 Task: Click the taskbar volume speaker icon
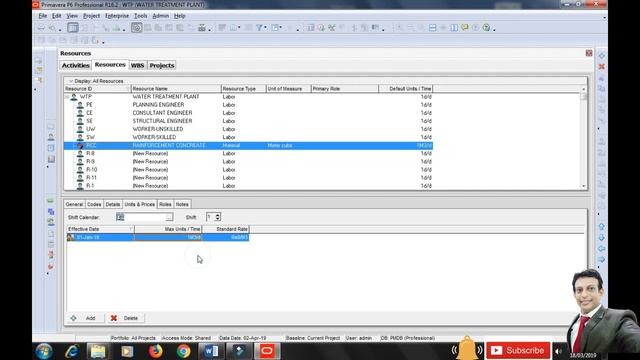pyautogui.click(x=558, y=351)
